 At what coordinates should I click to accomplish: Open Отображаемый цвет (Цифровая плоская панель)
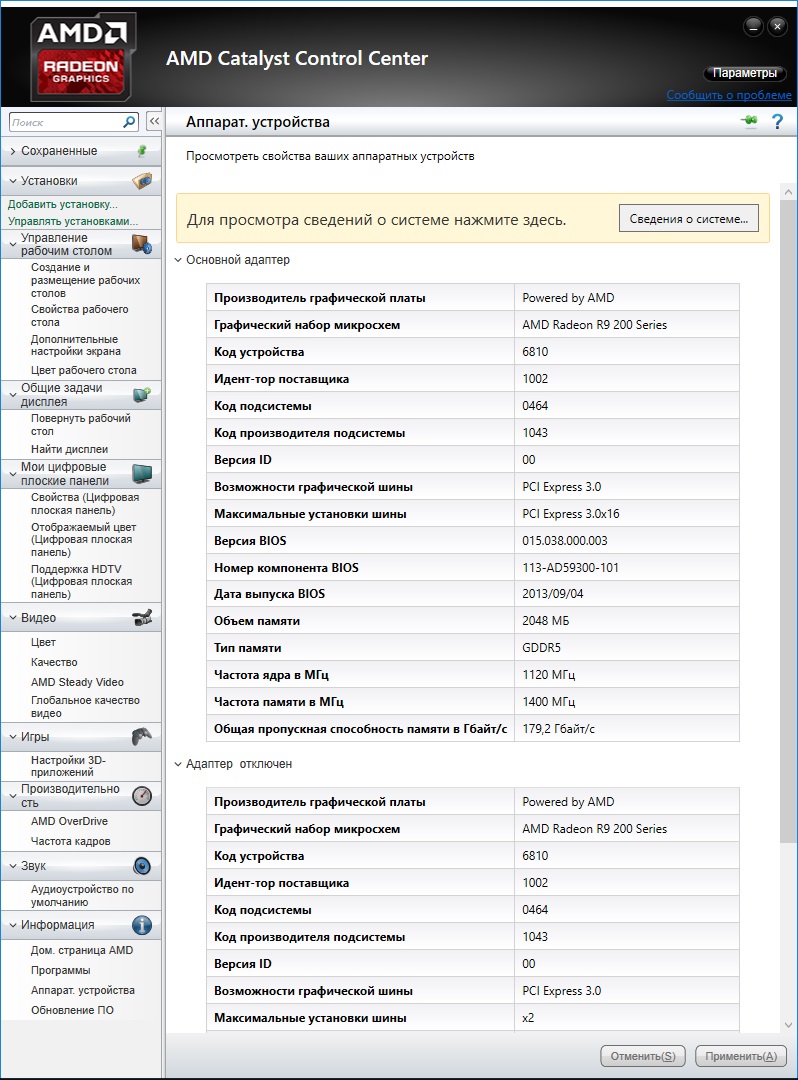click(83, 539)
